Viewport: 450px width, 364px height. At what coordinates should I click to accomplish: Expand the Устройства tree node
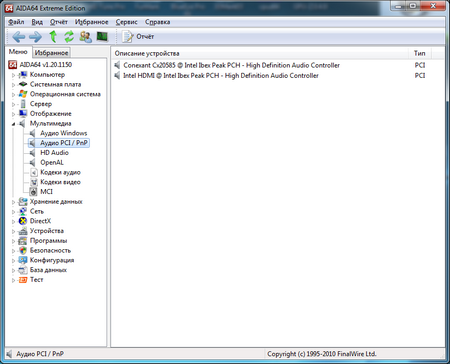(13, 231)
